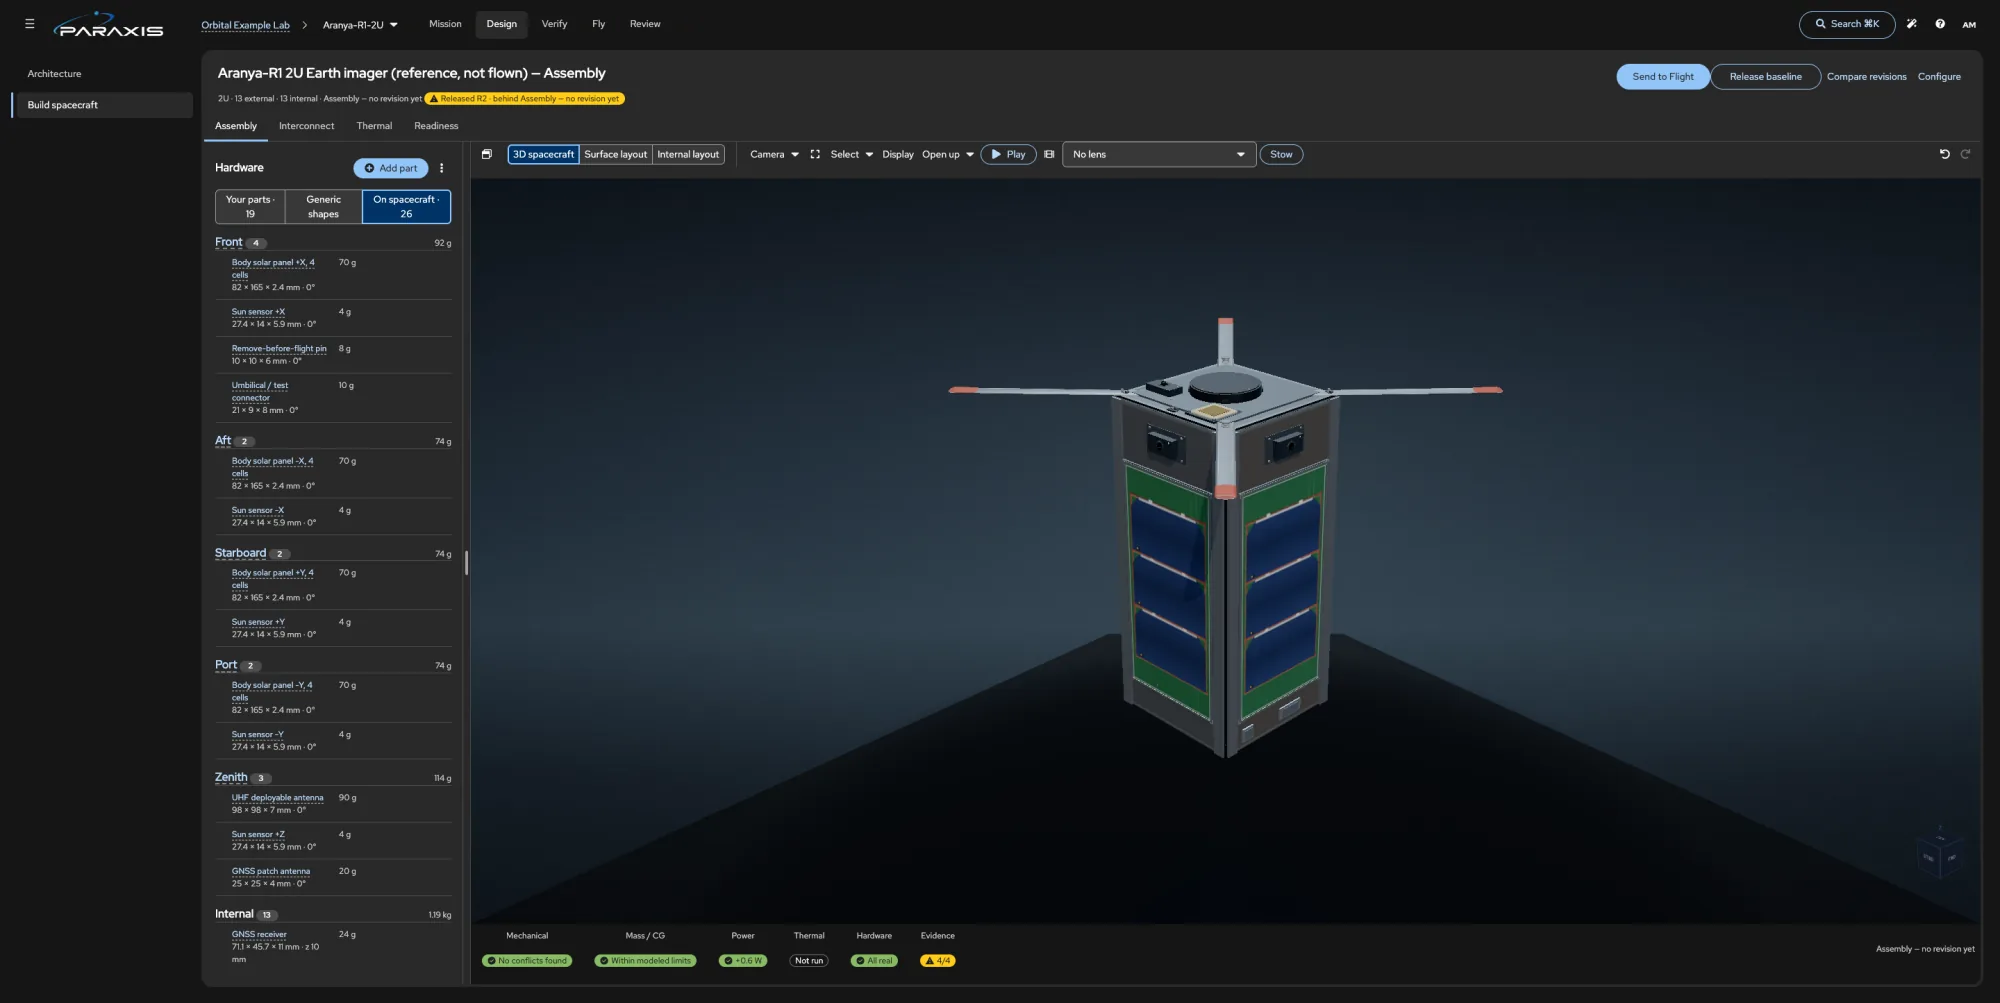Click the Paraxis logo

click(108, 25)
